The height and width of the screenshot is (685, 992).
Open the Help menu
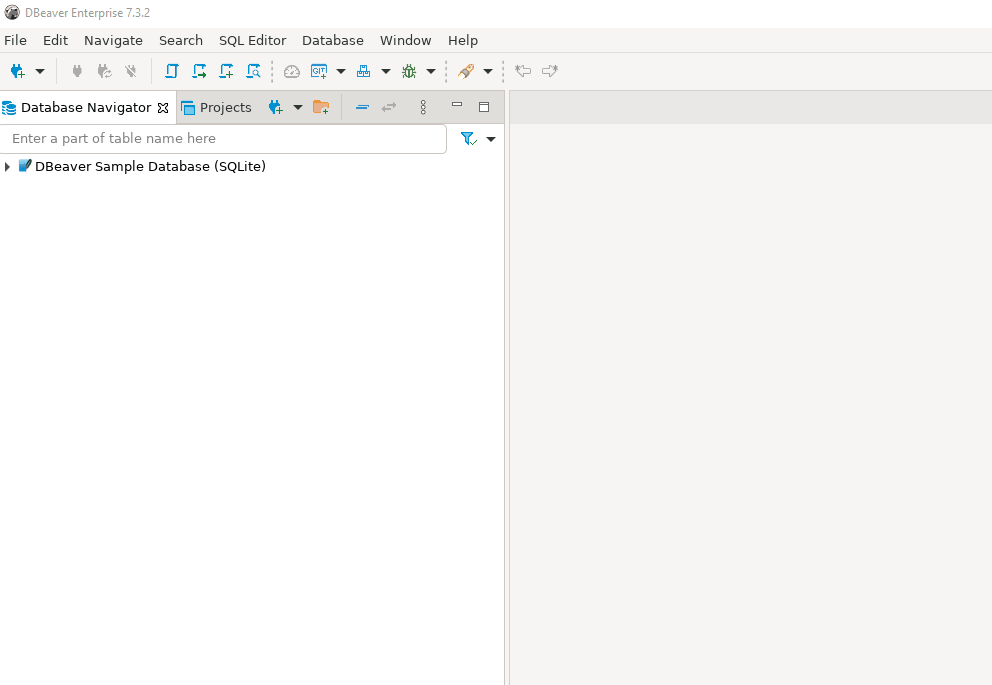pyautogui.click(x=463, y=40)
